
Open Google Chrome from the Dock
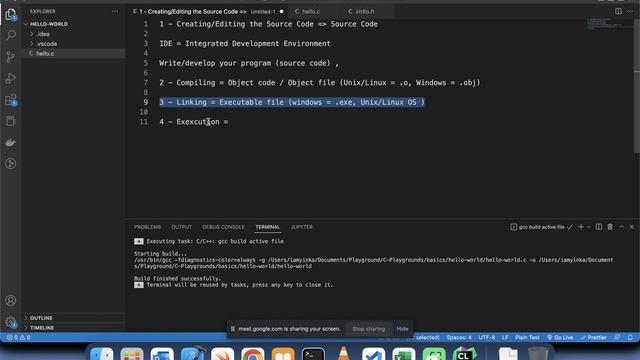[253, 354]
